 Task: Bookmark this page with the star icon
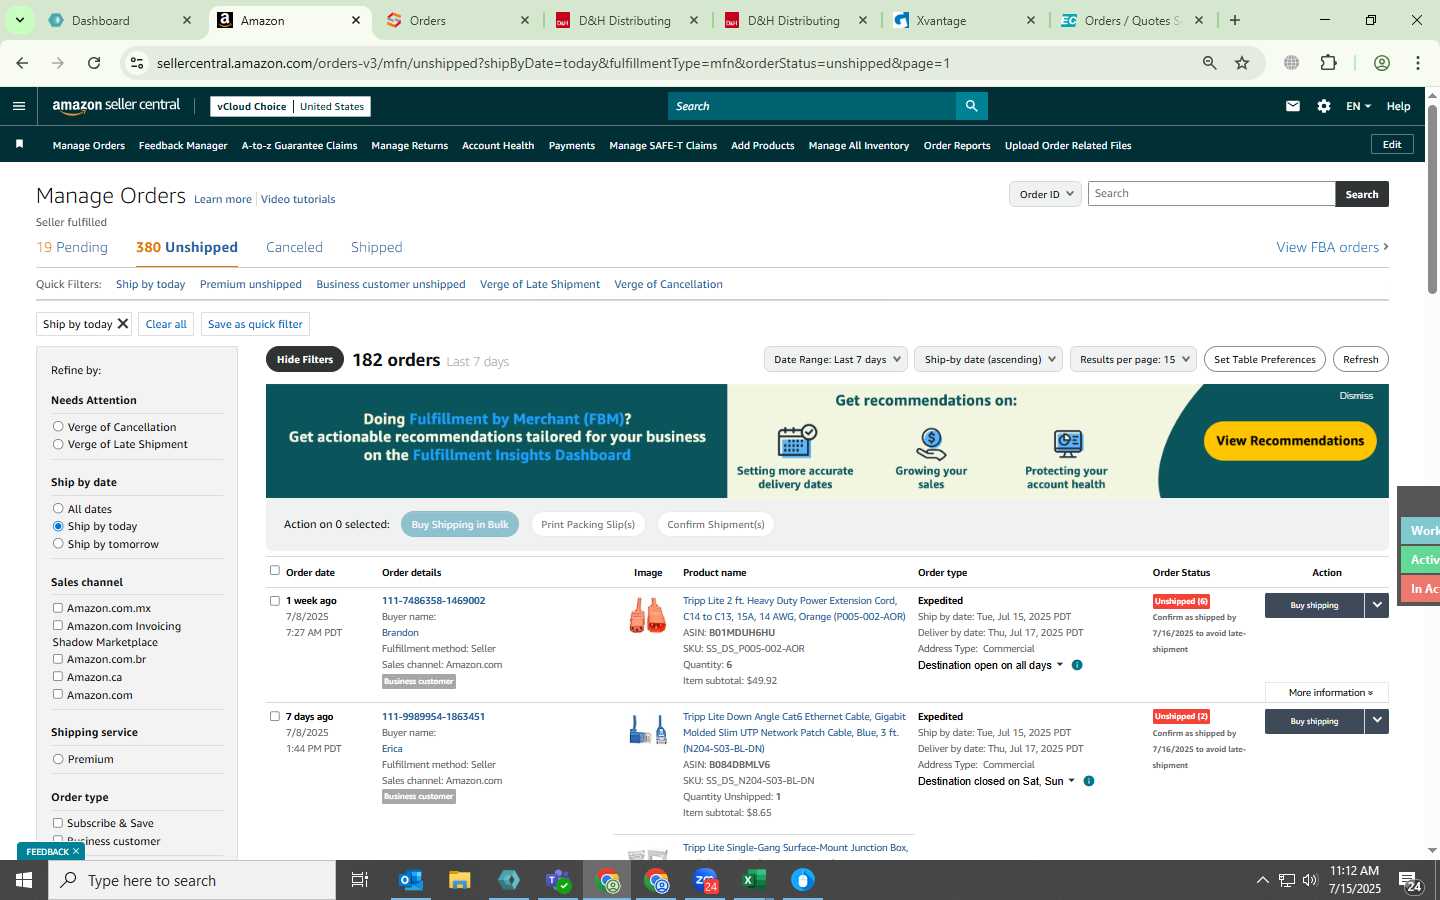tap(1242, 63)
